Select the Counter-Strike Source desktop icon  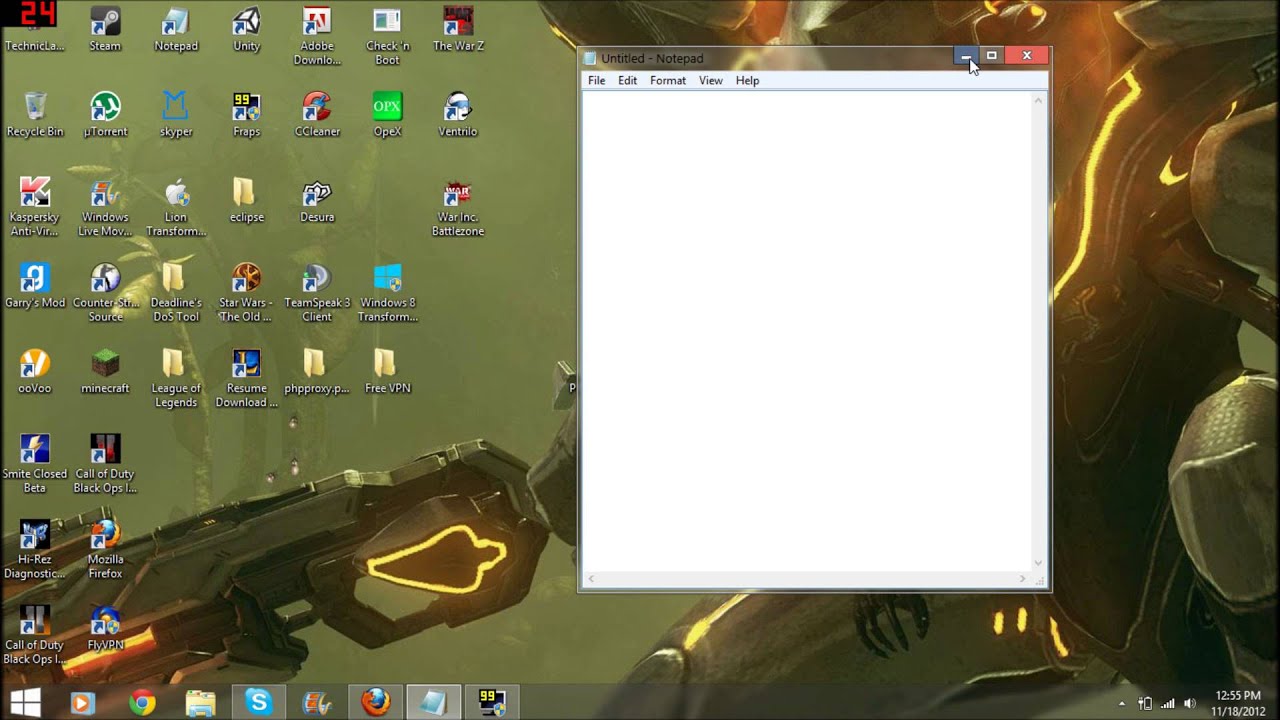tap(105, 293)
